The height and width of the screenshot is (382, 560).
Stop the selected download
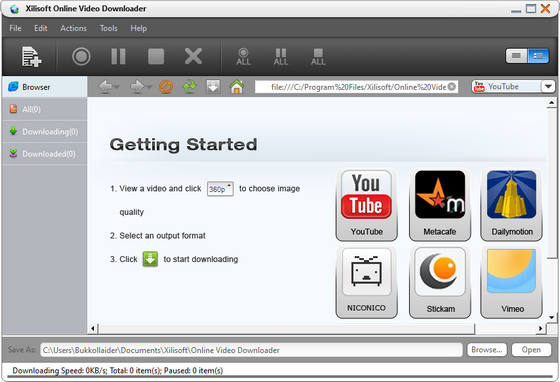[156, 56]
